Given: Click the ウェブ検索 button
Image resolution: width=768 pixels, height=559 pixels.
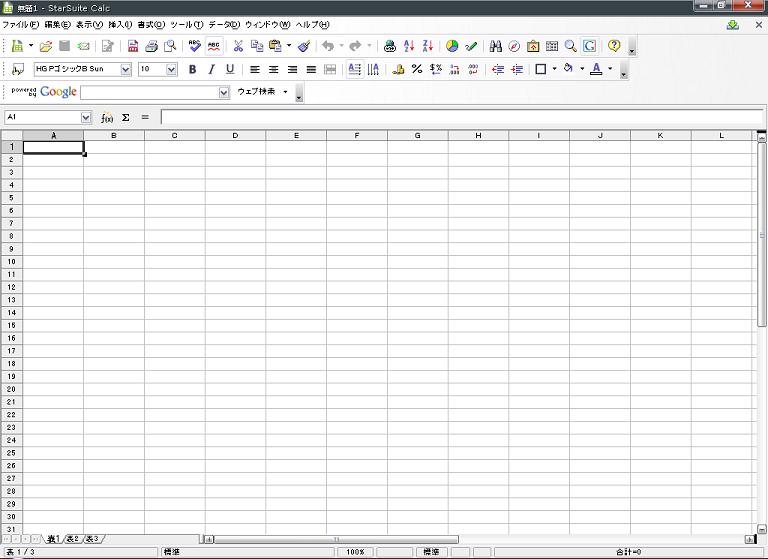Looking at the screenshot, I should [256, 92].
